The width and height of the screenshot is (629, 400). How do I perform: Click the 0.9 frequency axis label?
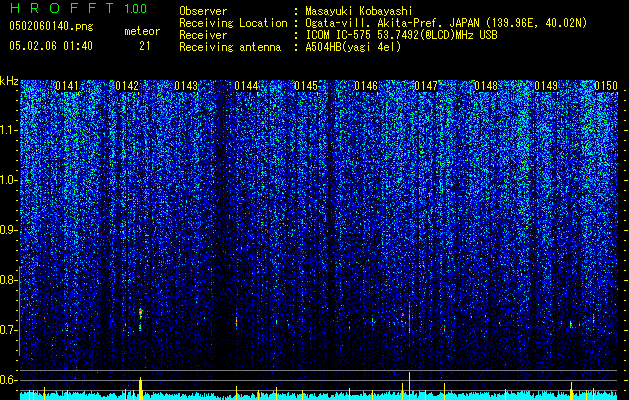tap(9, 230)
